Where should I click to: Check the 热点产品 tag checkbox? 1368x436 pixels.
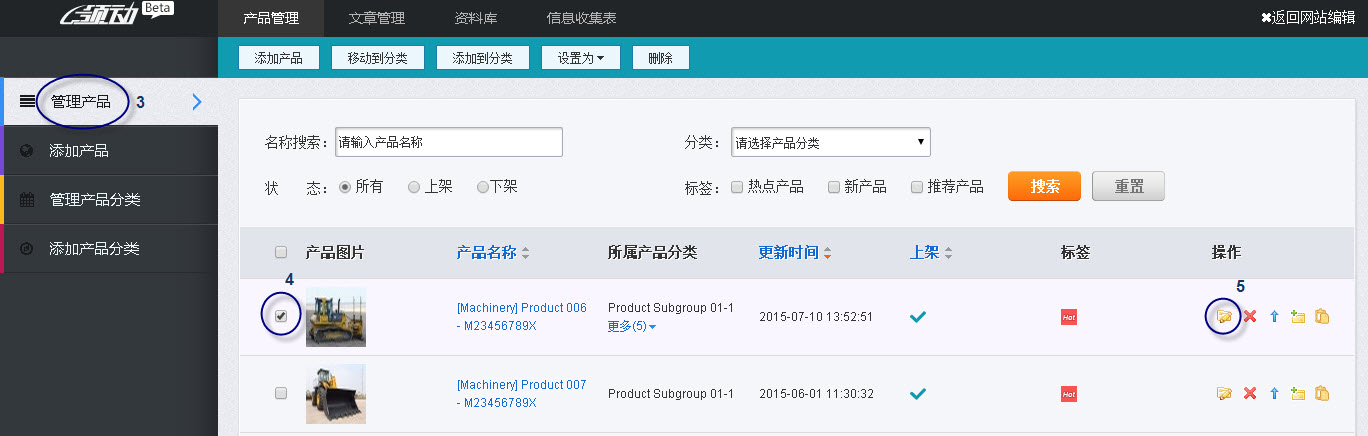click(737, 187)
